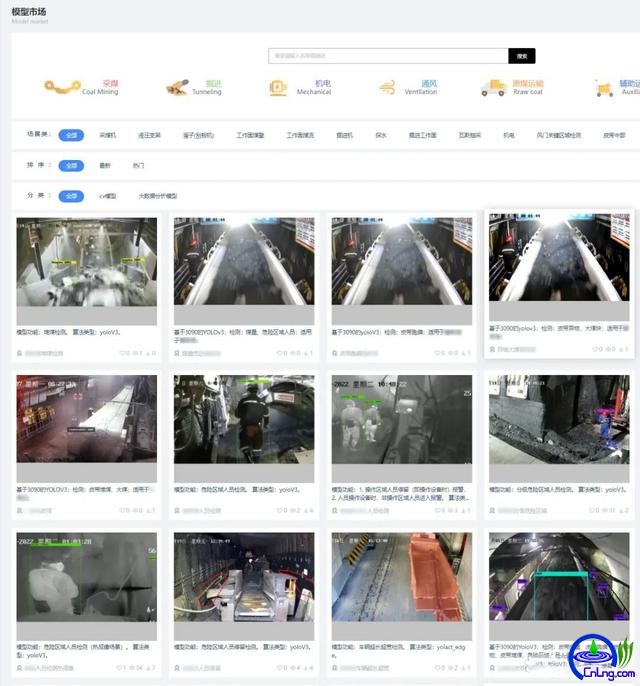Viewport: 640px width, 686px height.
Task: Click the download icon on the dark tunnel walkway card
Action: point(306,668)
